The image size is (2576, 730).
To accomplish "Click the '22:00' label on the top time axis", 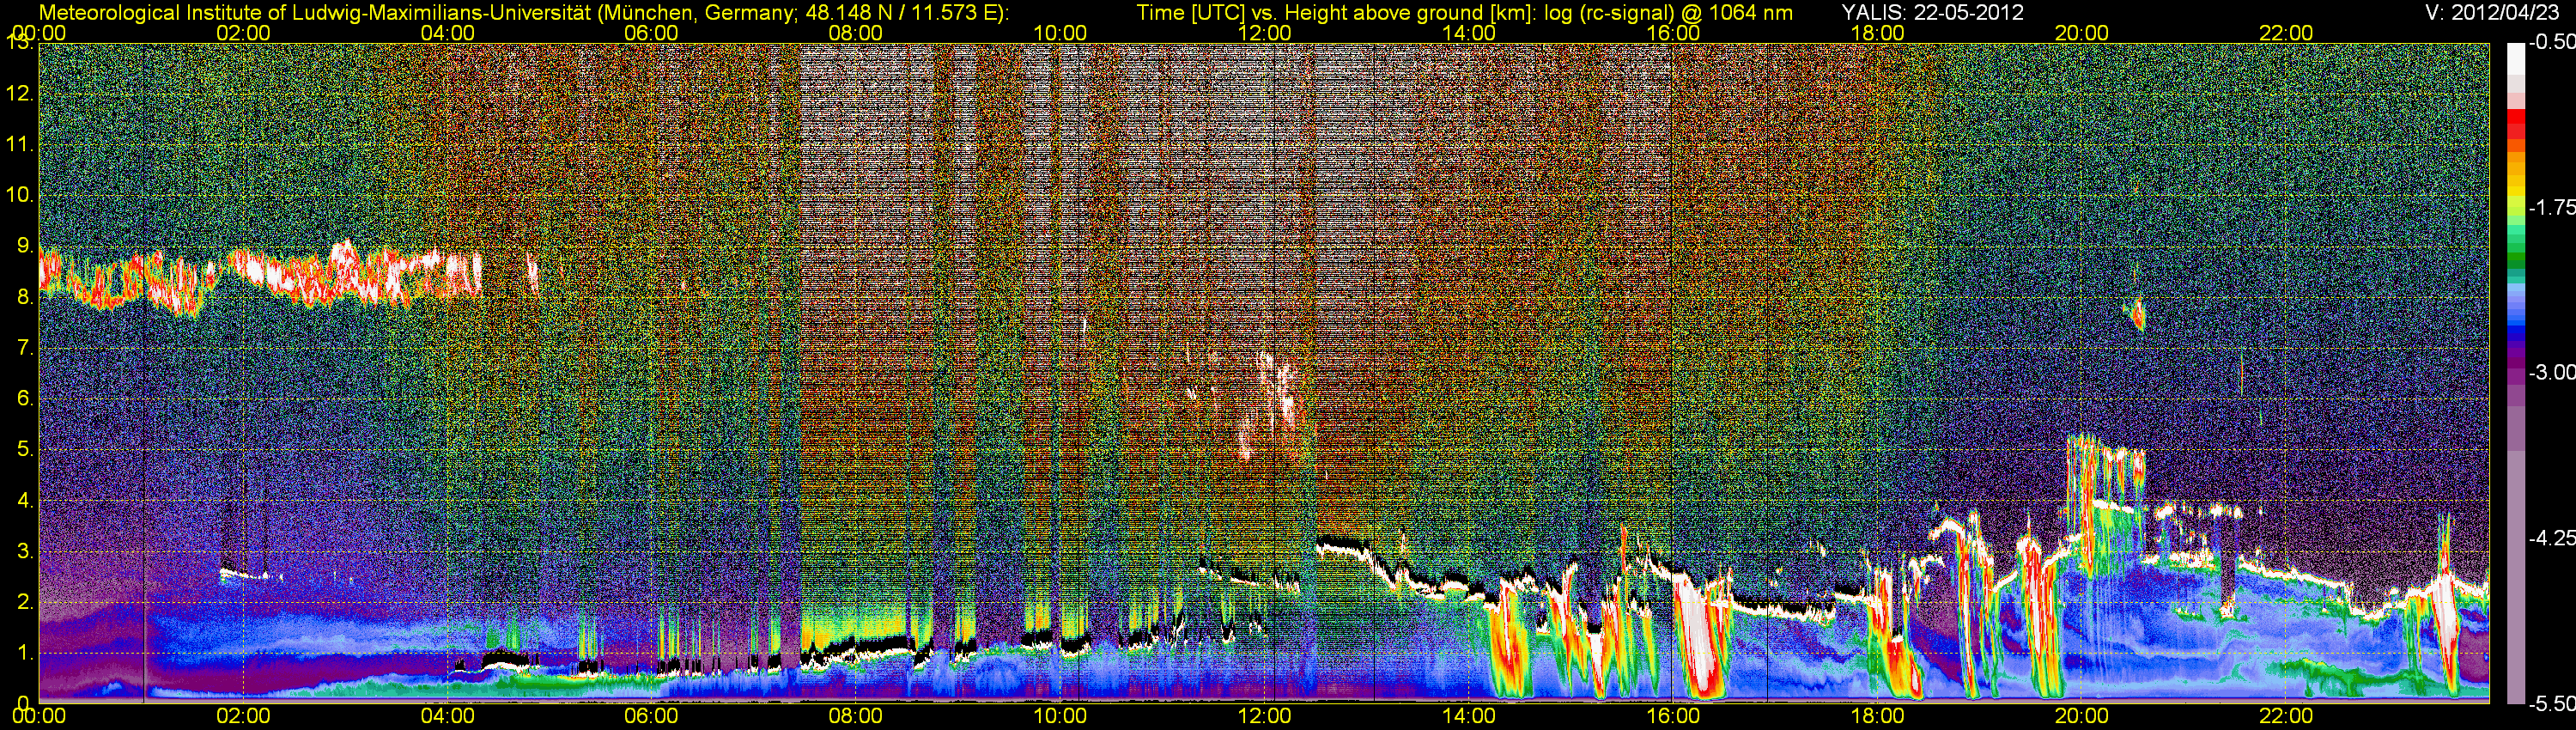I will [x=2286, y=33].
